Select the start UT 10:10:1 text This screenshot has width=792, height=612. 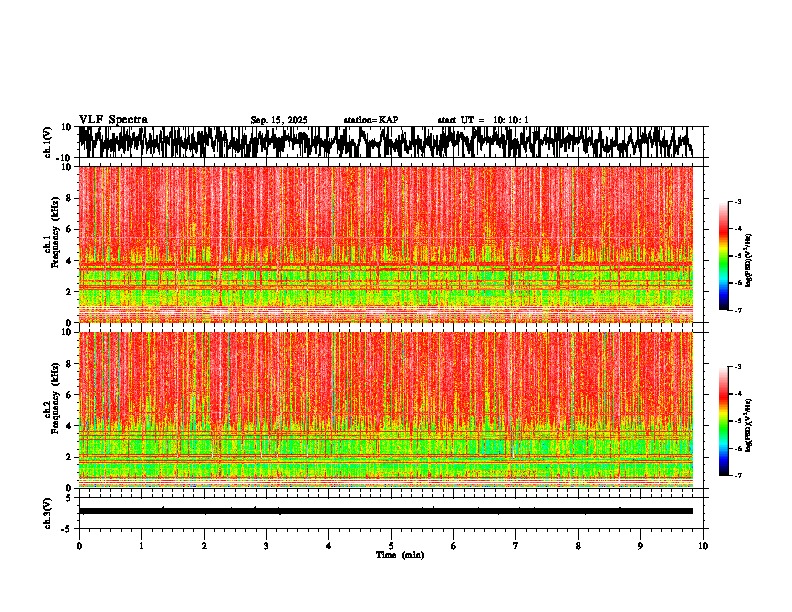[483, 120]
